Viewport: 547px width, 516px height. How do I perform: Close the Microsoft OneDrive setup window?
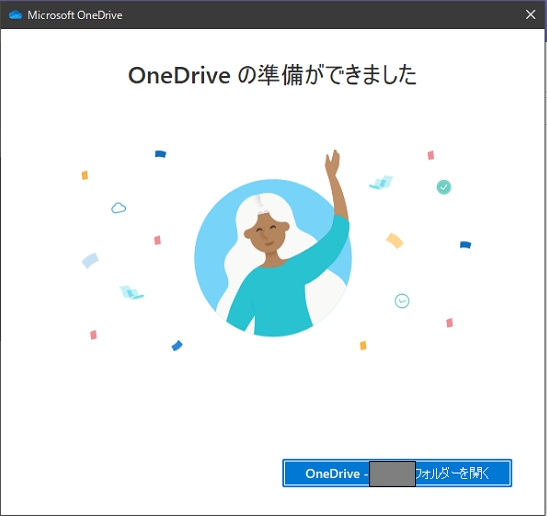coord(531,15)
